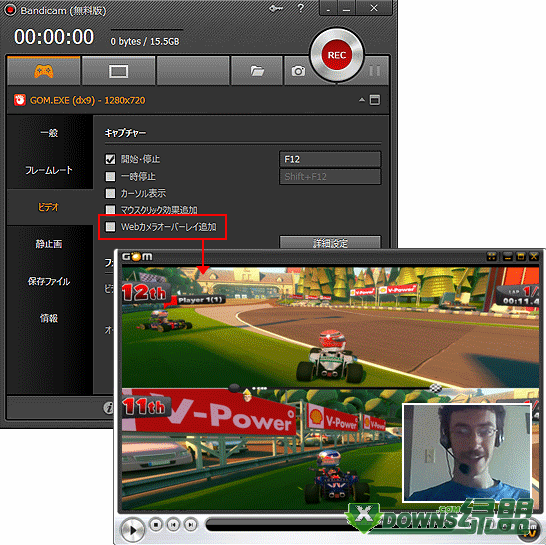
Task: Toggle GOM player fullscreen icon
Action: tap(492, 257)
